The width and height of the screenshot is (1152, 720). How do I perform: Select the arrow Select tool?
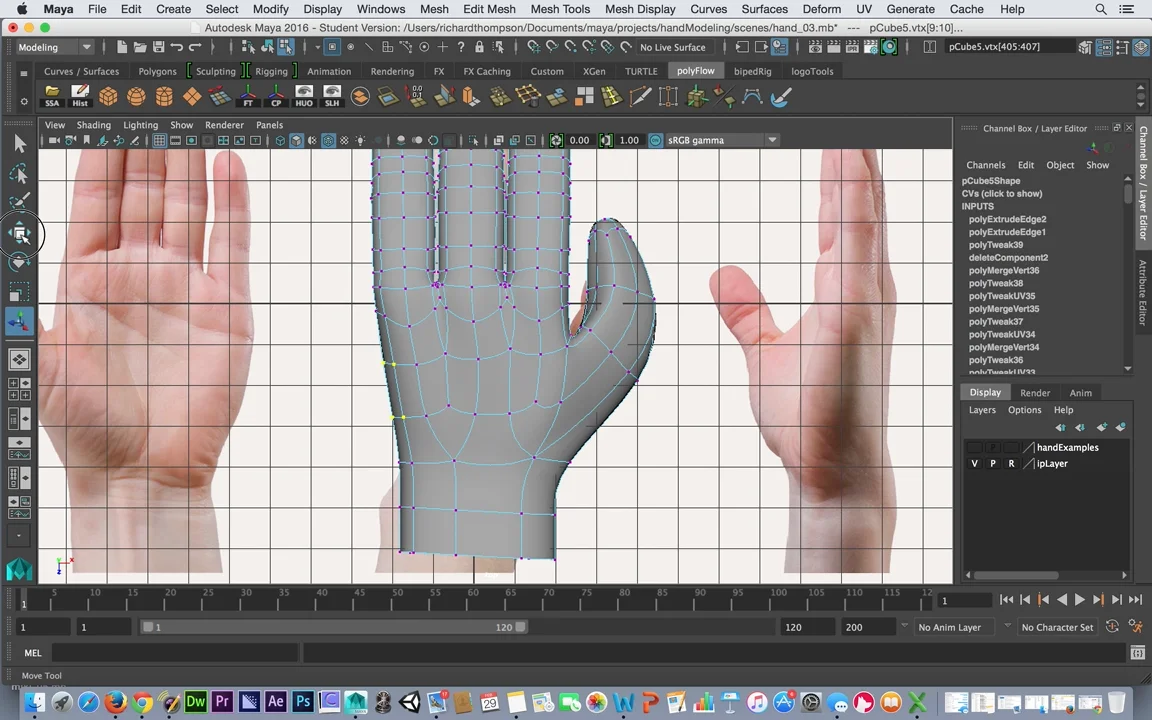click(x=20, y=143)
